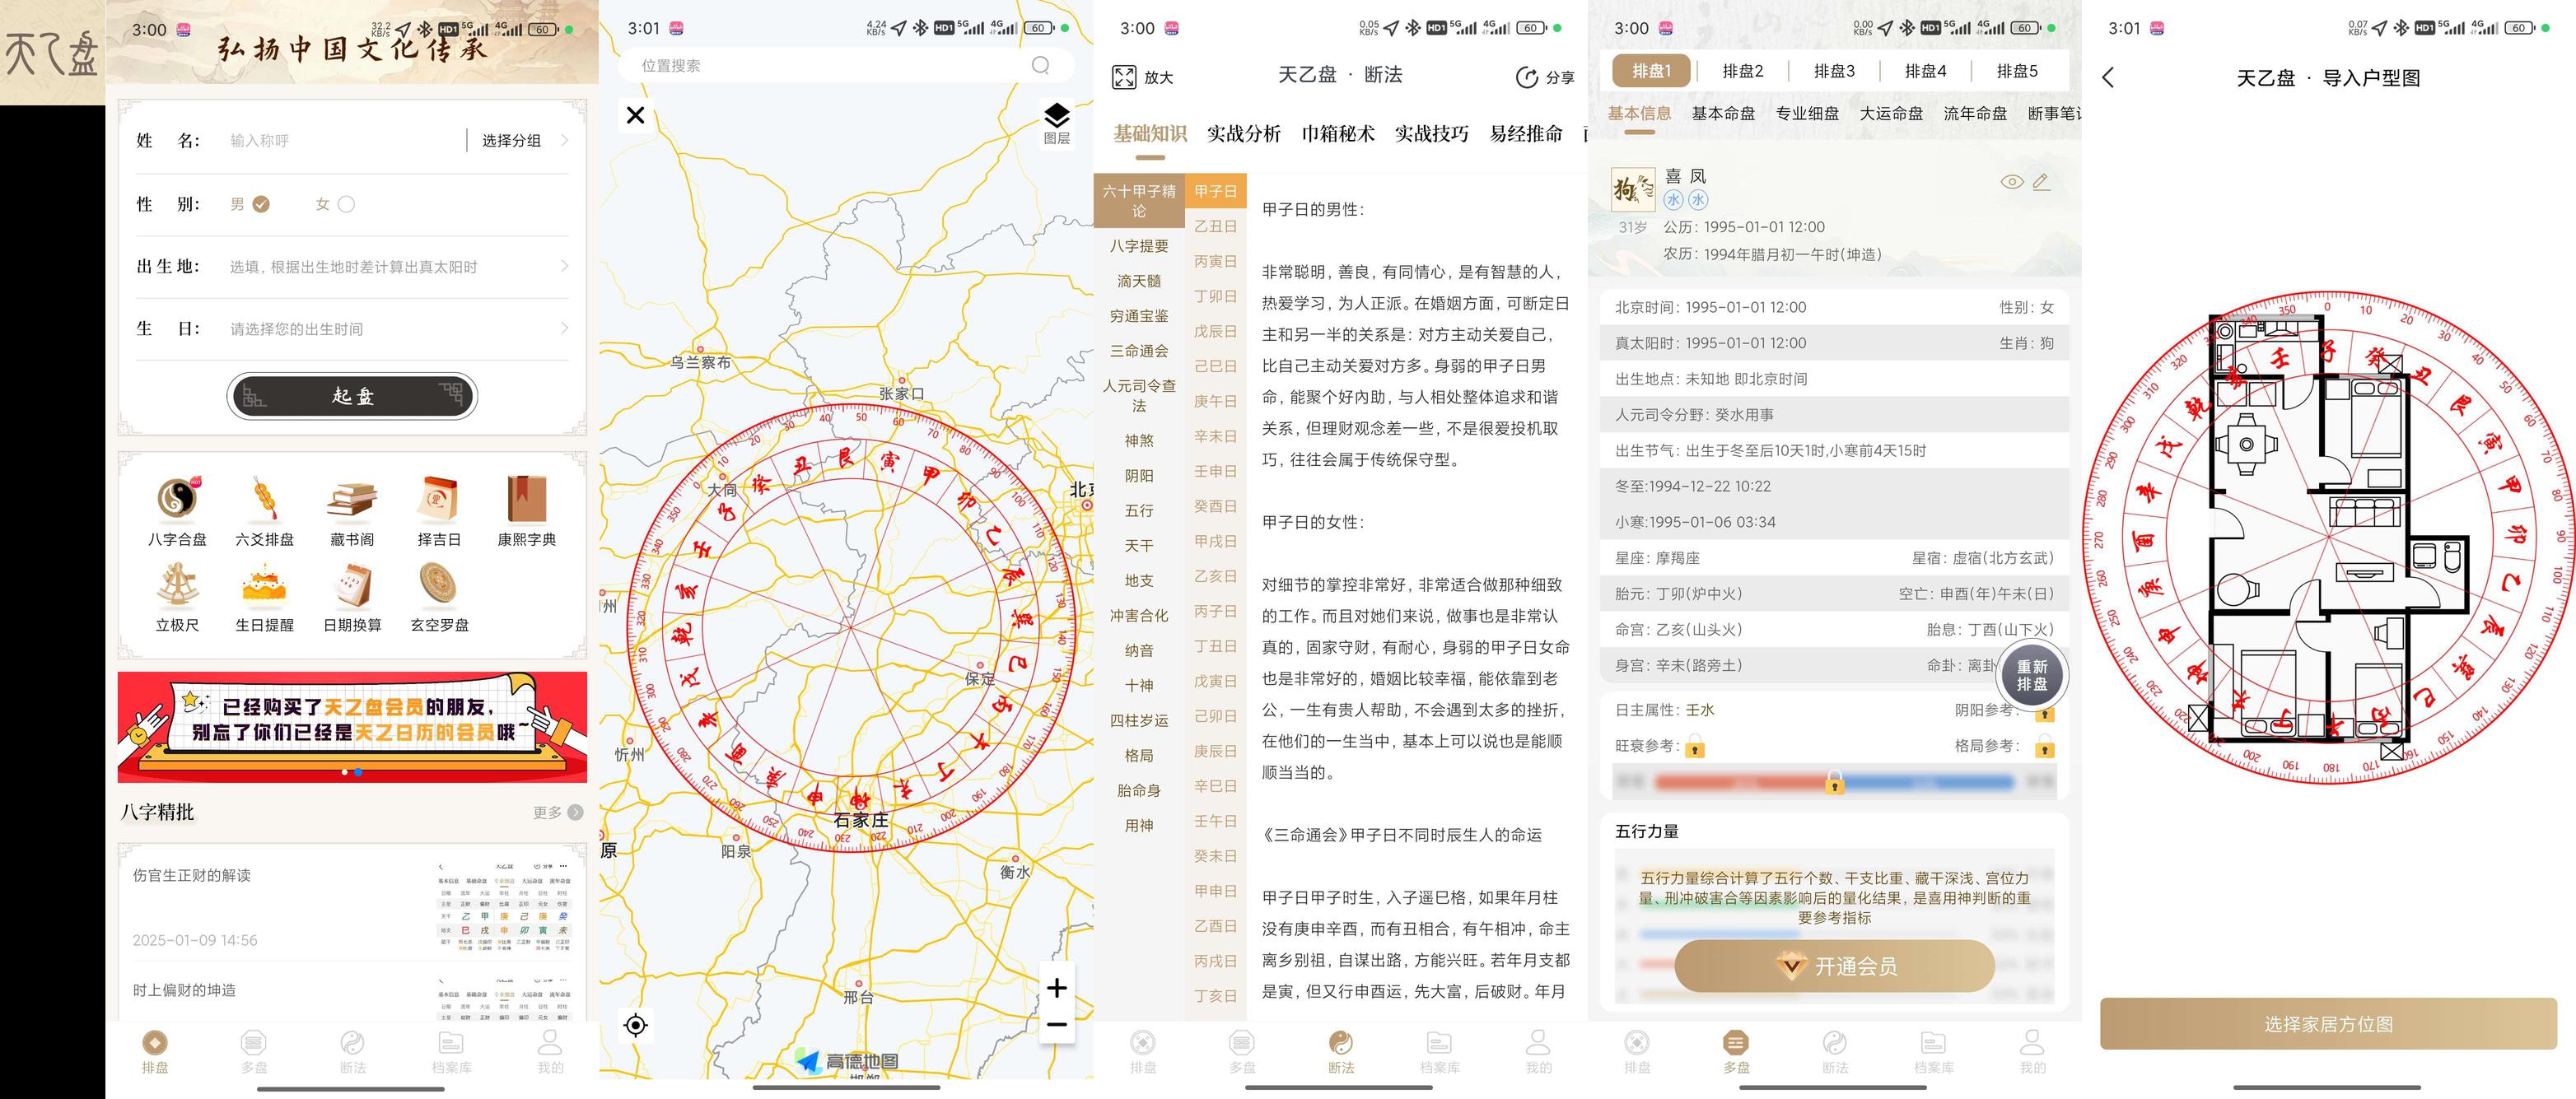Viewport: 2576px width, 1099px height.
Task: Edit the 喜凤 profile with pencil icon
Action: (2041, 181)
